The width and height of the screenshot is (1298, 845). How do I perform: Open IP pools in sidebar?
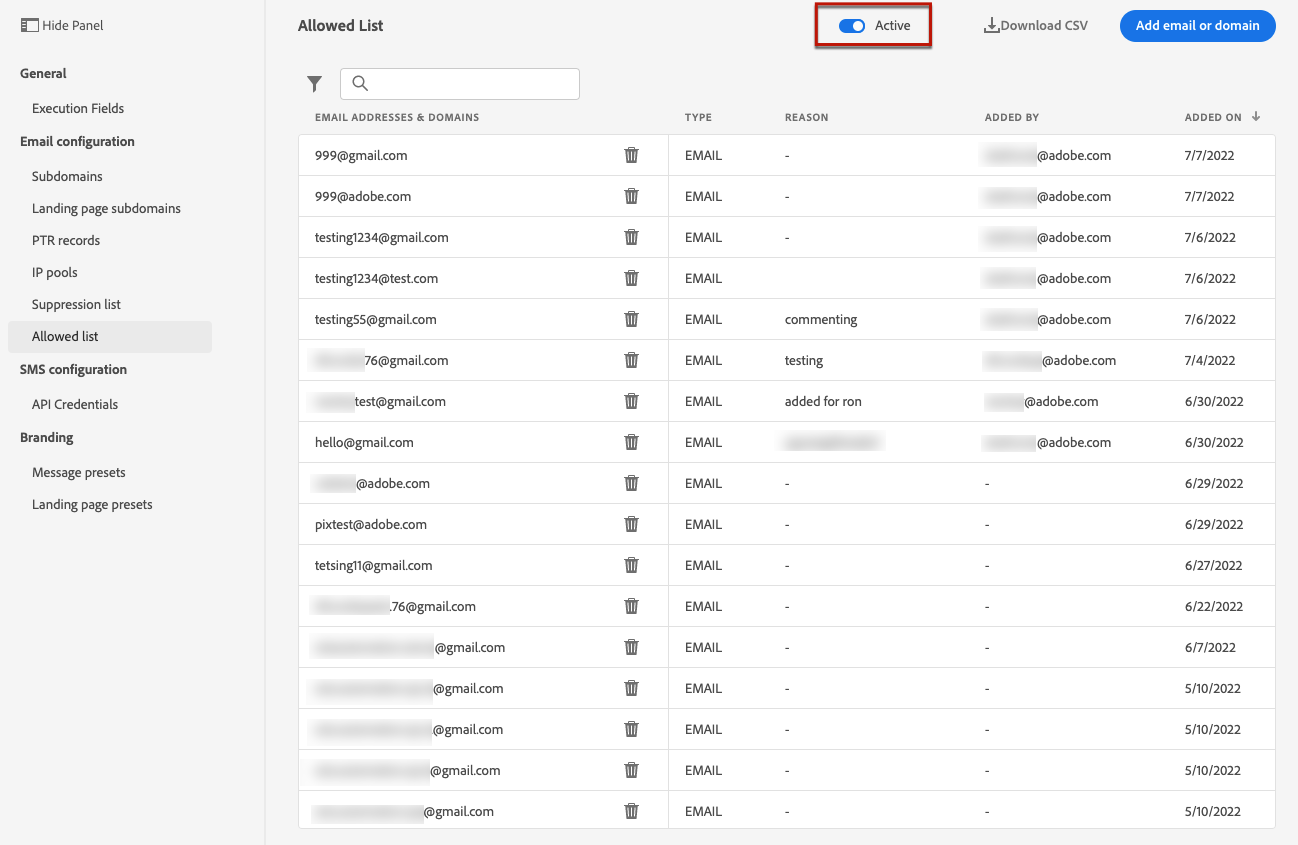tap(55, 272)
